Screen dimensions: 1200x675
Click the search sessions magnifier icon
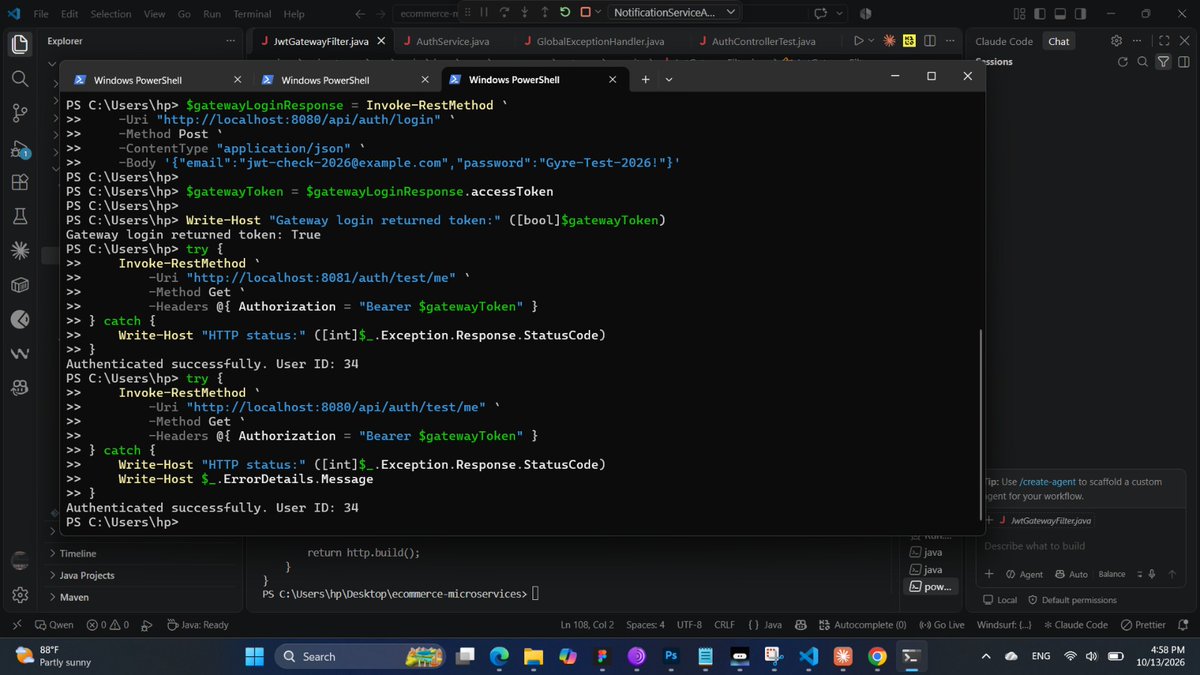click(x=1143, y=62)
